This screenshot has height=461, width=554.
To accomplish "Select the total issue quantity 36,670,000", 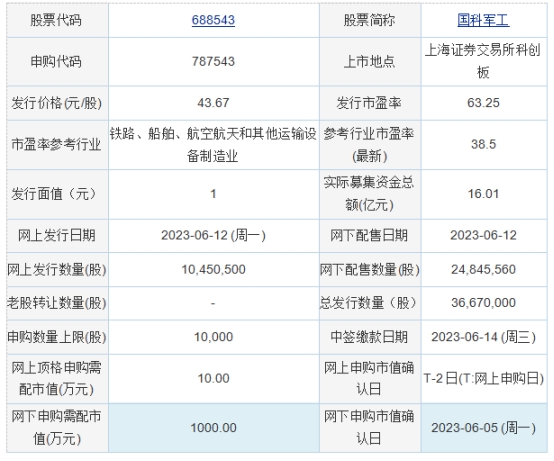I will pos(483,303).
